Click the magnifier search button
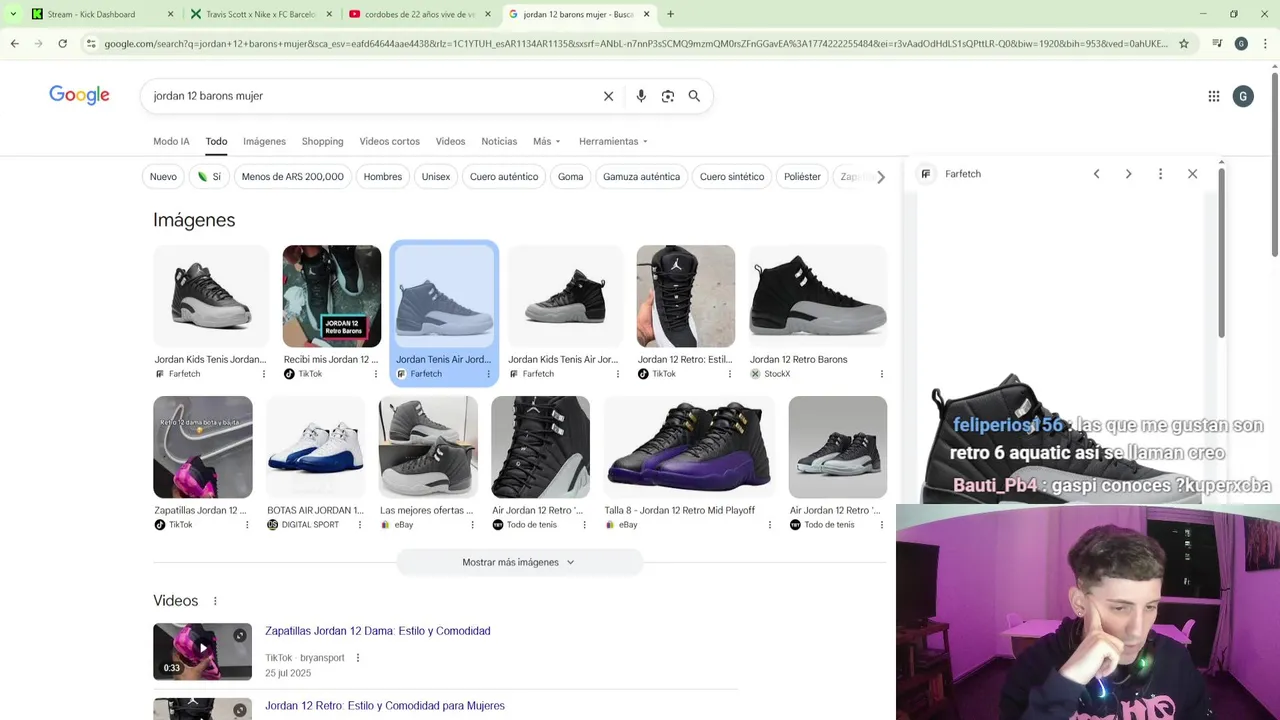The image size is (1280, 720). coord(694,96)
